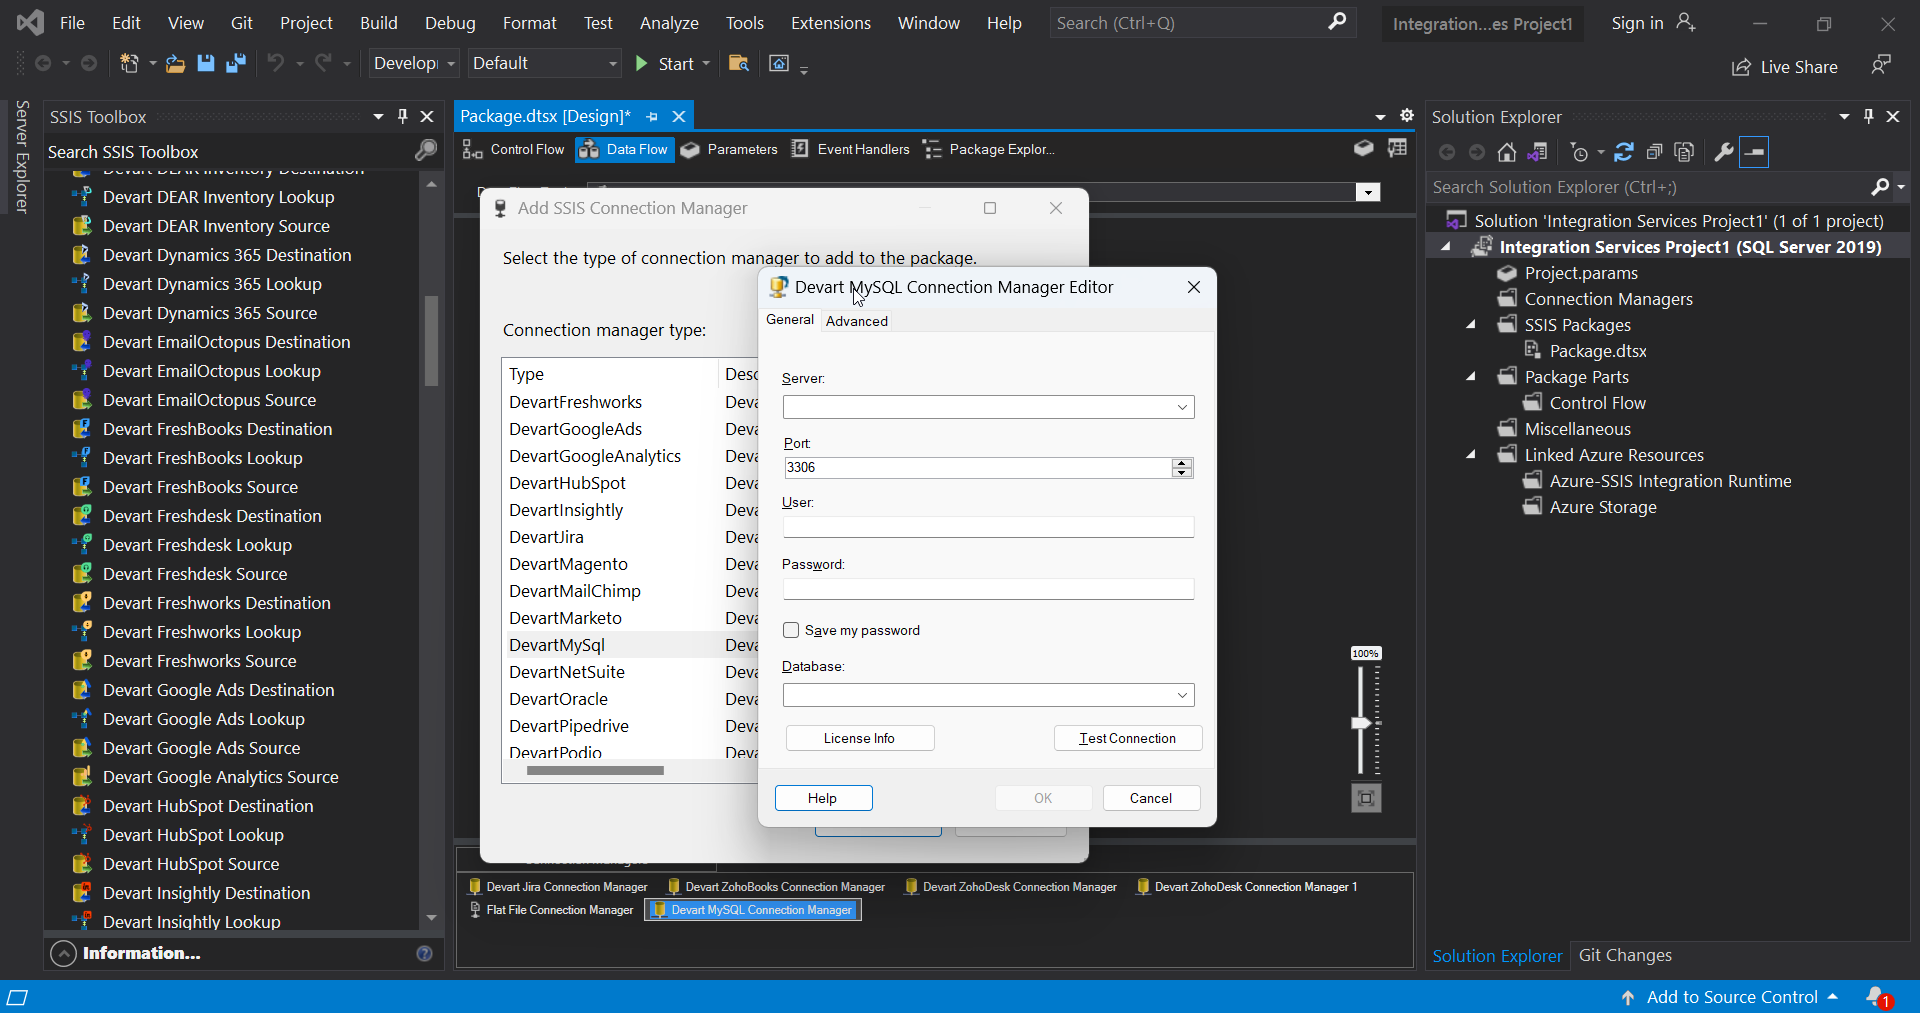Click the designer zoom slider handle
Viewport: 1920px width, 1013px height.
click(x=1360, y=723)
